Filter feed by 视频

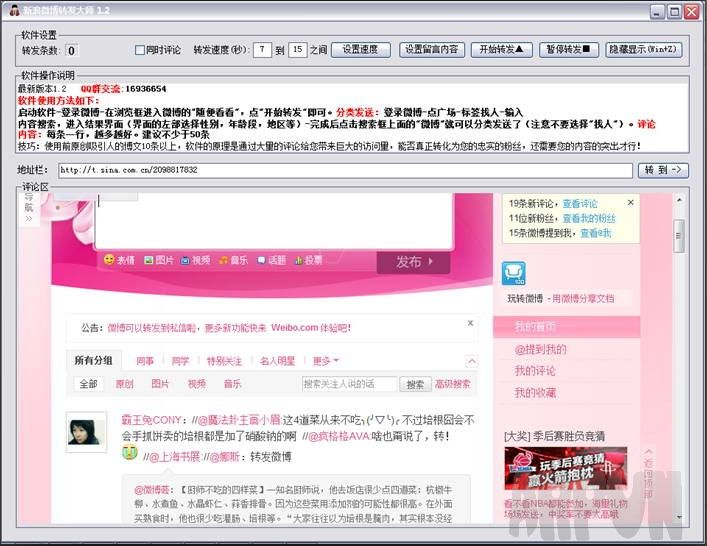197,384
